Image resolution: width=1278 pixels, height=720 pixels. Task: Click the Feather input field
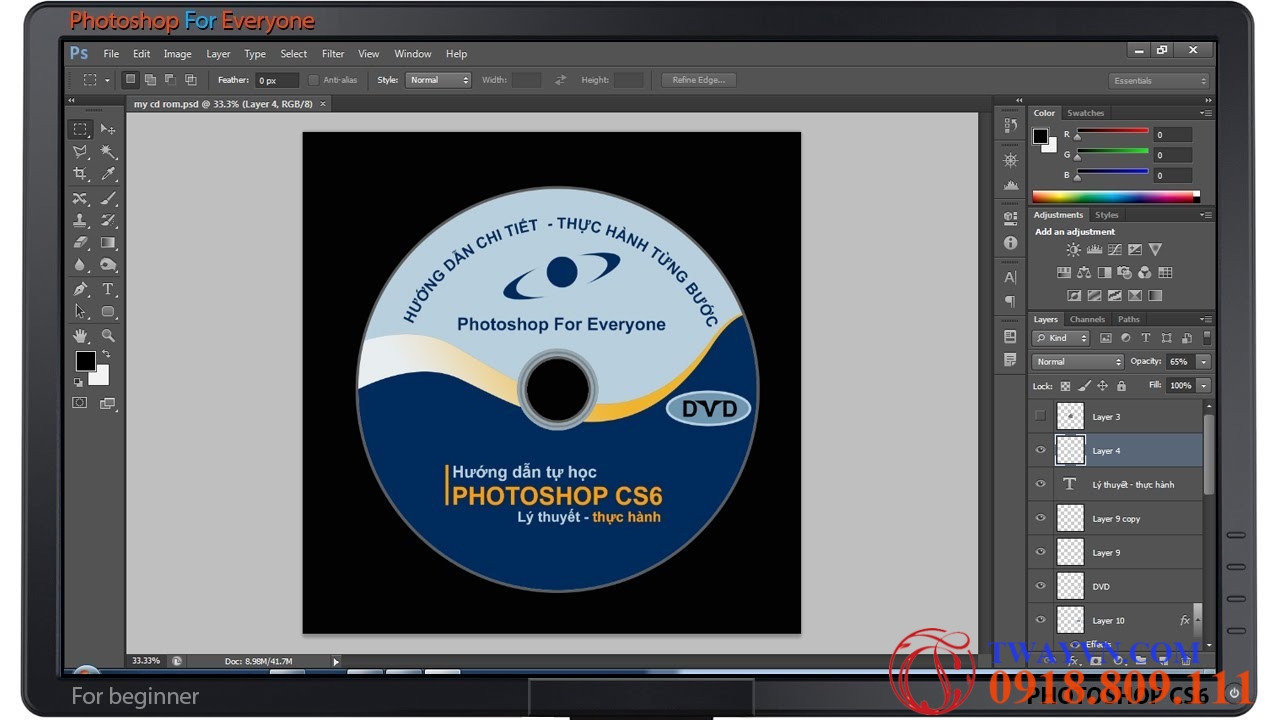point(276,80)
